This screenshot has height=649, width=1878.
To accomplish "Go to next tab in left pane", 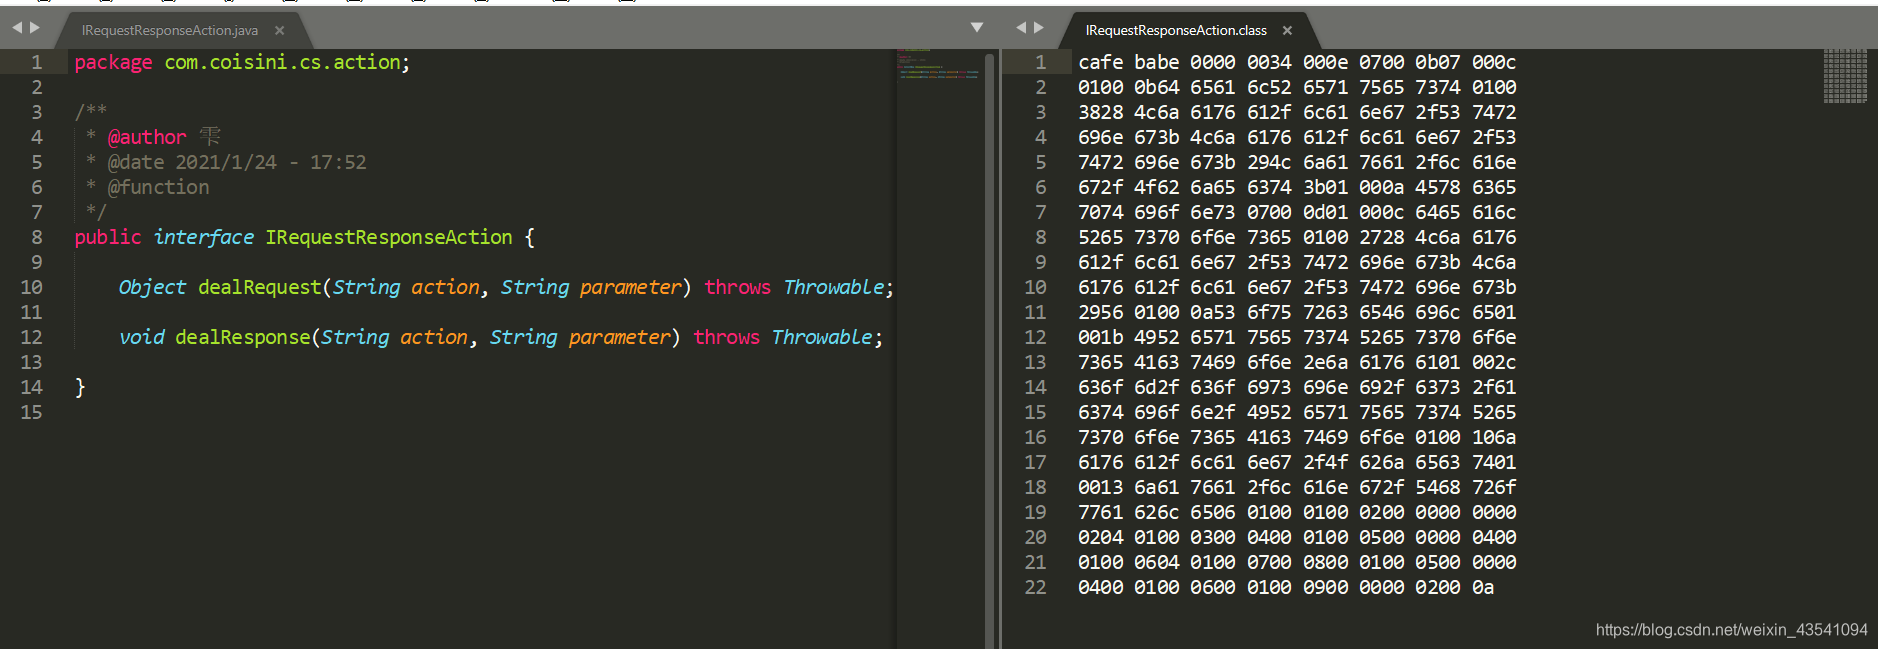I will [35, 28].
